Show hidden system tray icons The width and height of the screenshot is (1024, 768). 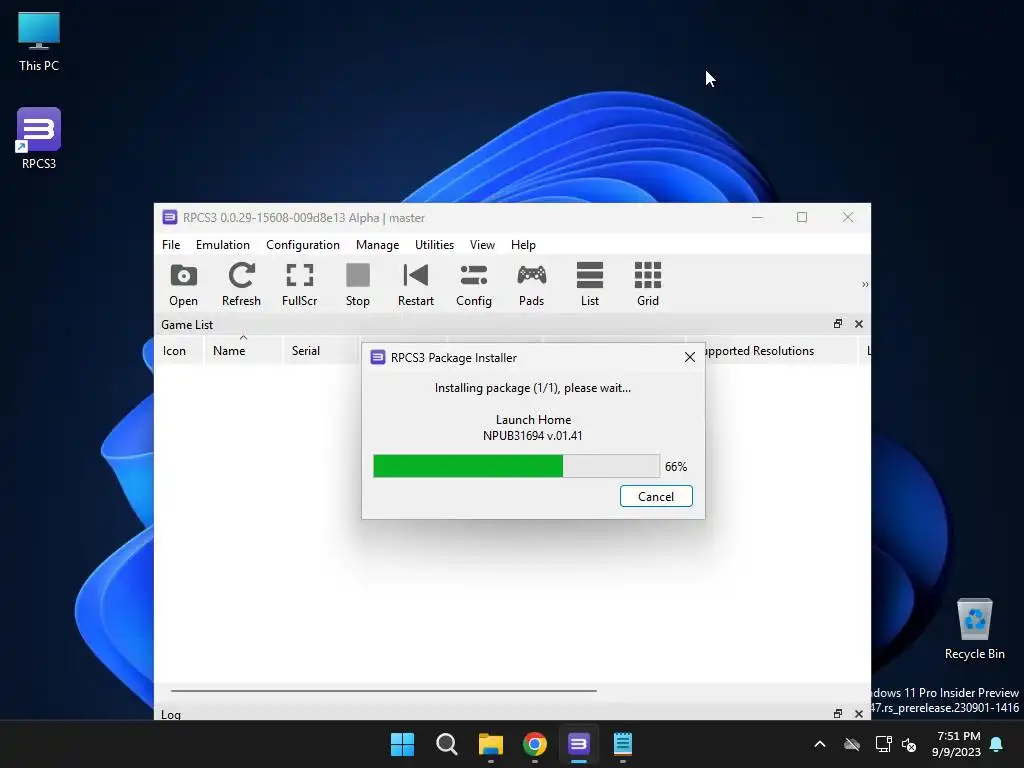pyautogui.click(x=820, y=744)
